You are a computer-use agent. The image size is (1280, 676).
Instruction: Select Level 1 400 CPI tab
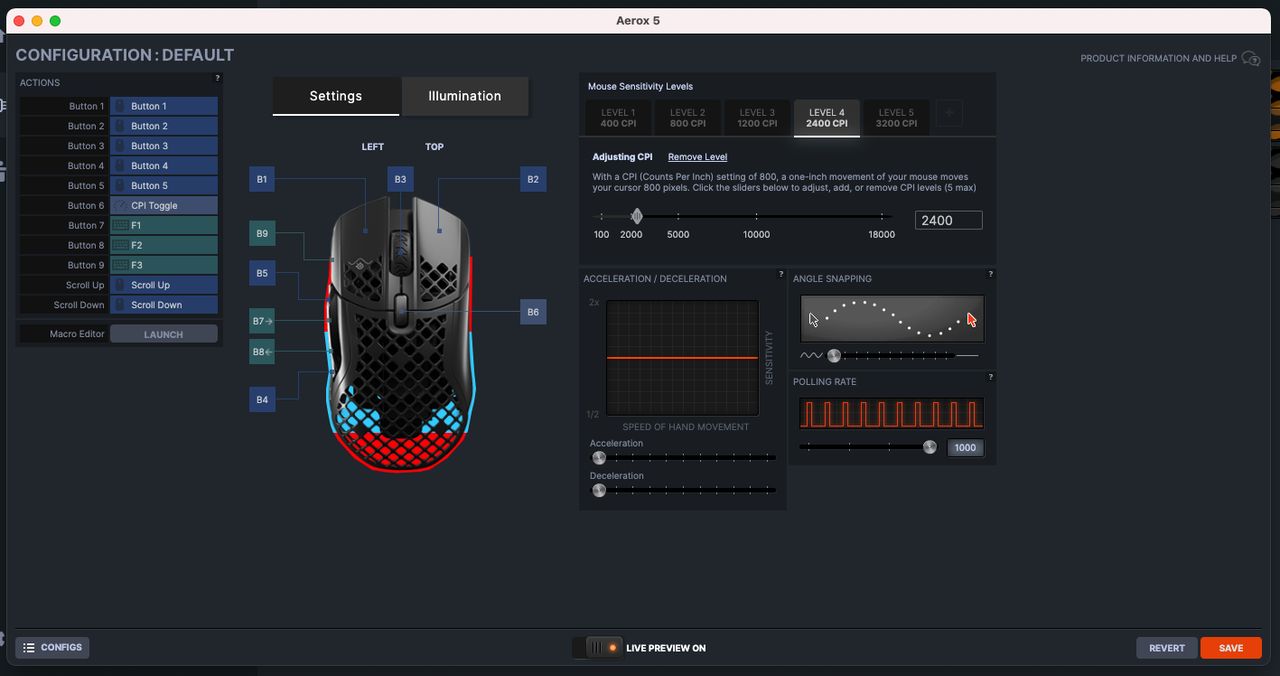point(618,118)
